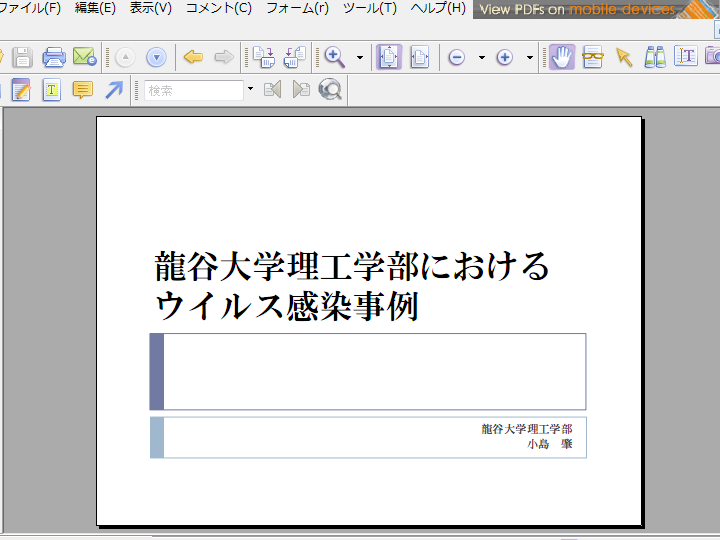The width and height of the screenshot is (720, 540).
Task: Click the Print icon
Action: pyautogui.click(x=54, y=57)
